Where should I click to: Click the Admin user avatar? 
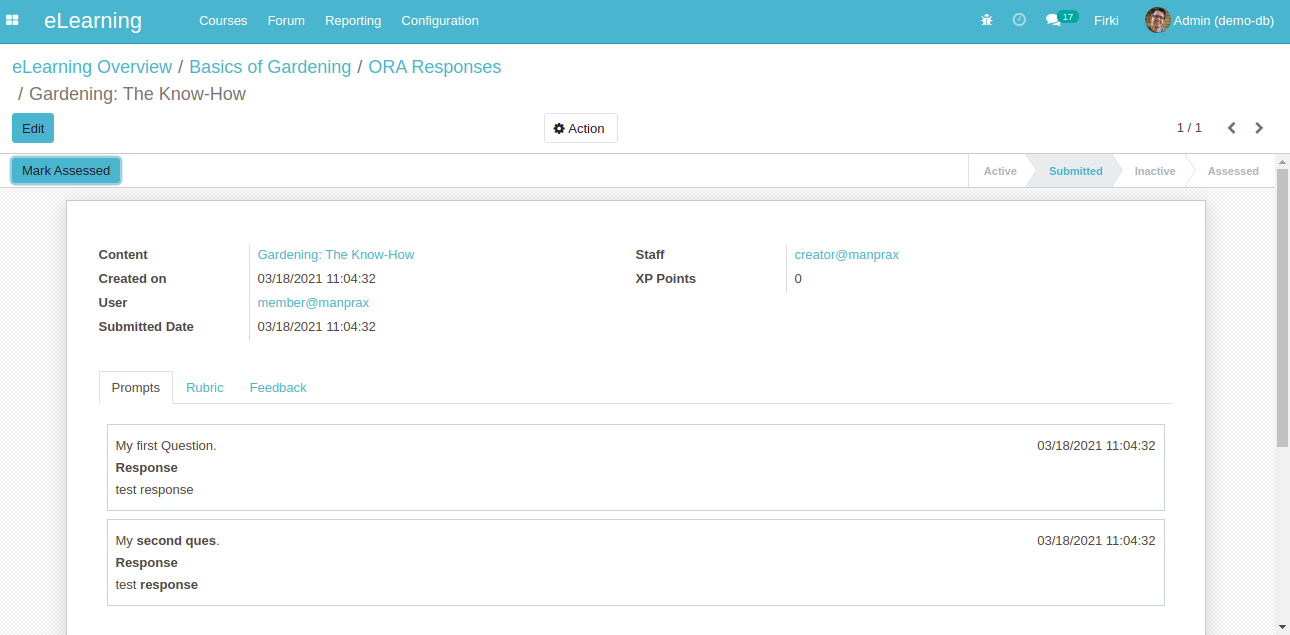click(1157, 20)
